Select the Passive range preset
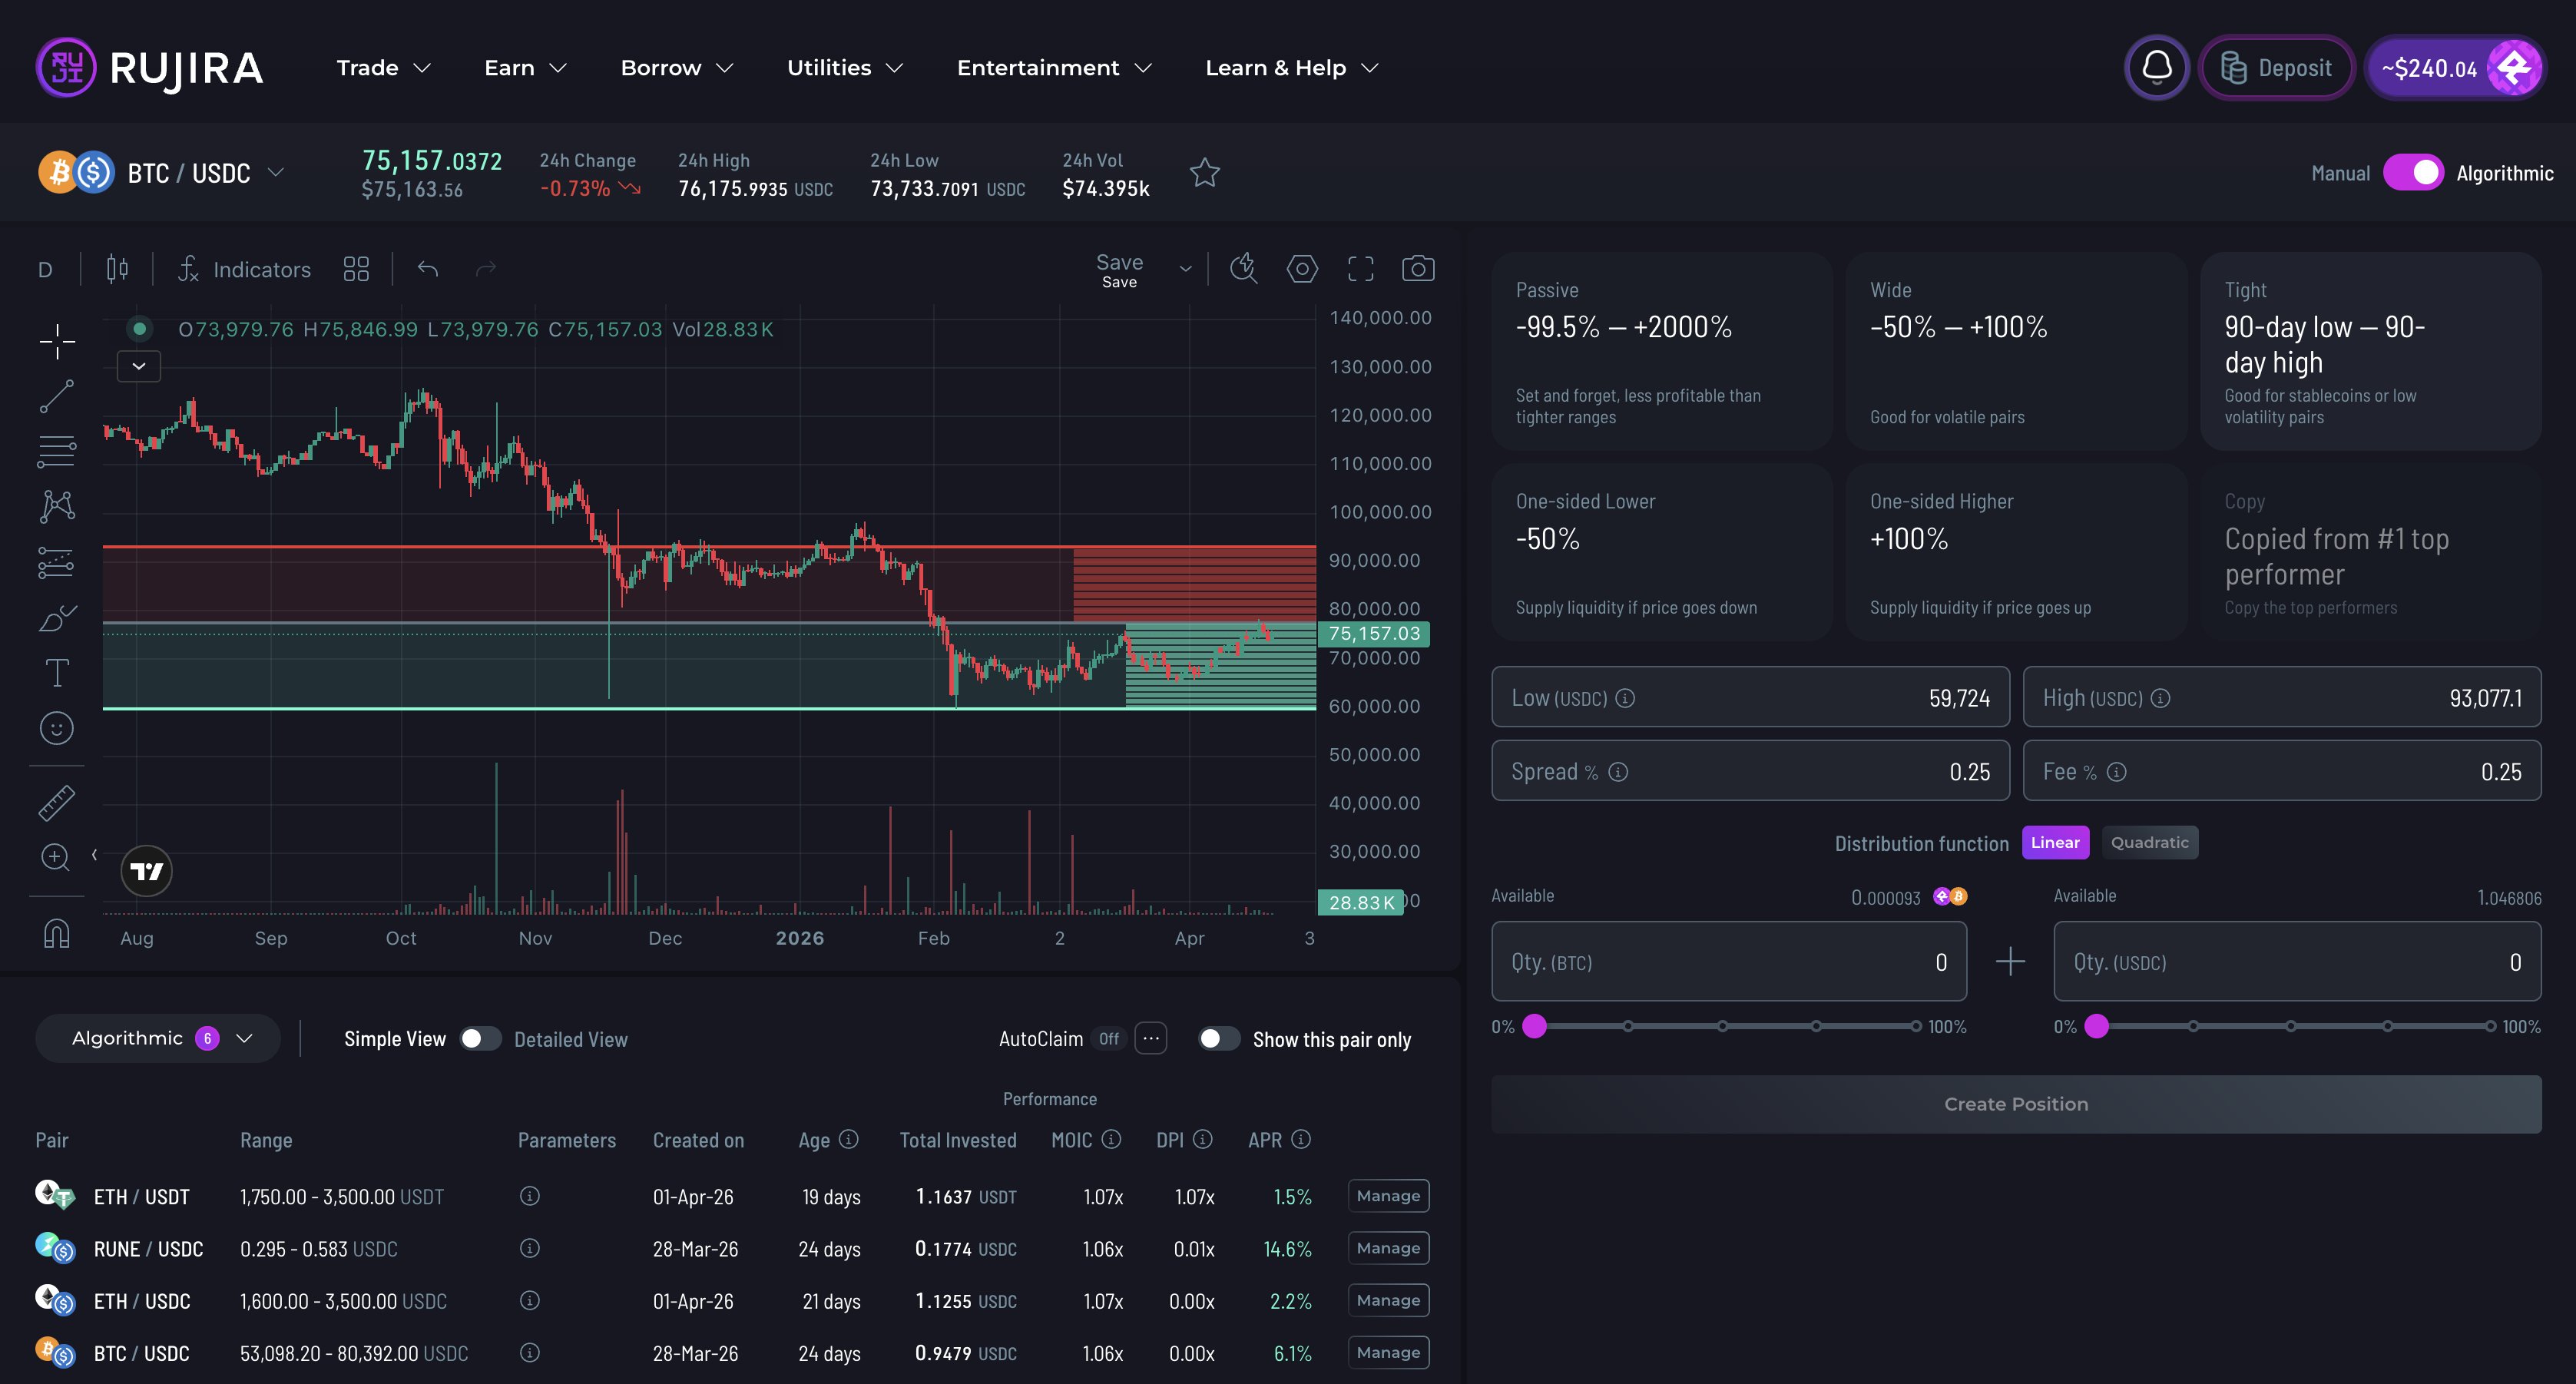The image size is (2576, 1384). 1662,351
